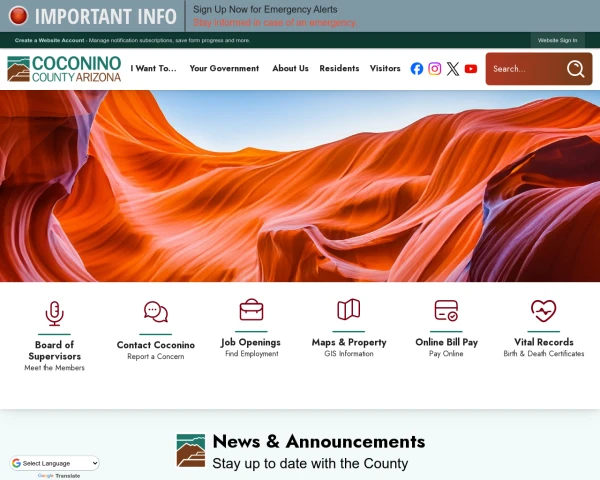Click the News & Announcements heading
This screenshot has height=480, width=600.
(x=319, y=441)
